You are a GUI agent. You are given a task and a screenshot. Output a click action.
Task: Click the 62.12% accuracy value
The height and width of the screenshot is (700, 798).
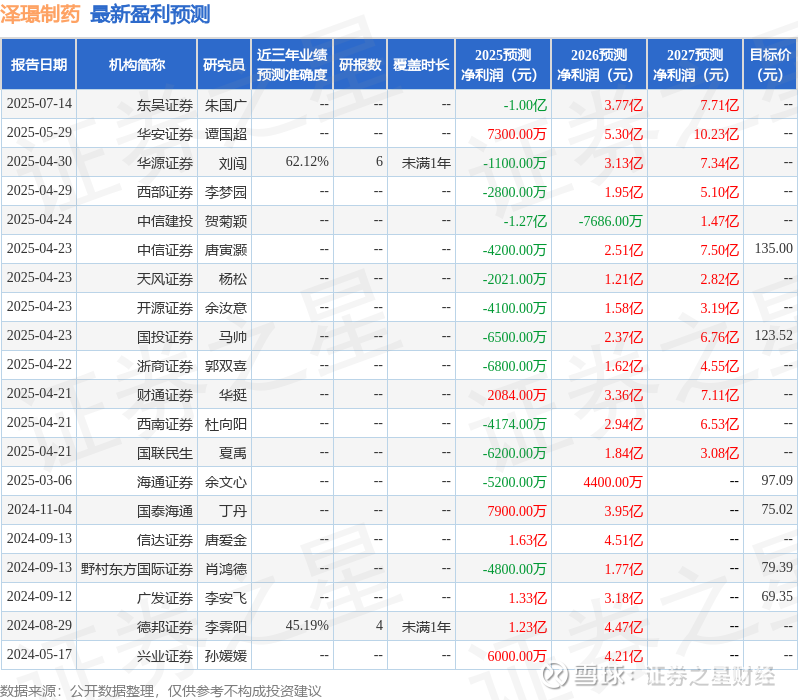(x=307, y=162)
